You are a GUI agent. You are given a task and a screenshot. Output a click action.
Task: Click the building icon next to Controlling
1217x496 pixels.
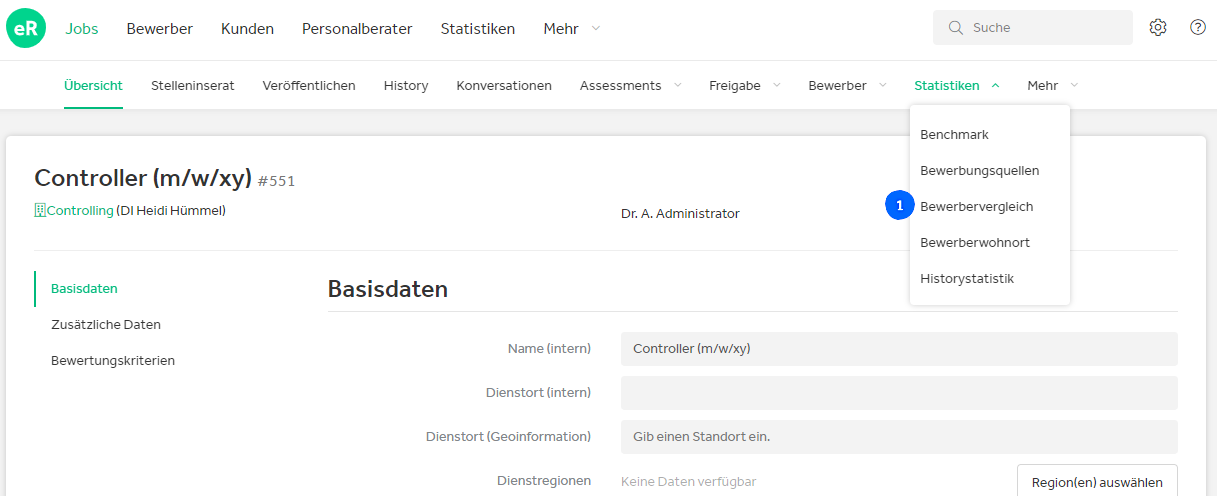click(40, 211)
